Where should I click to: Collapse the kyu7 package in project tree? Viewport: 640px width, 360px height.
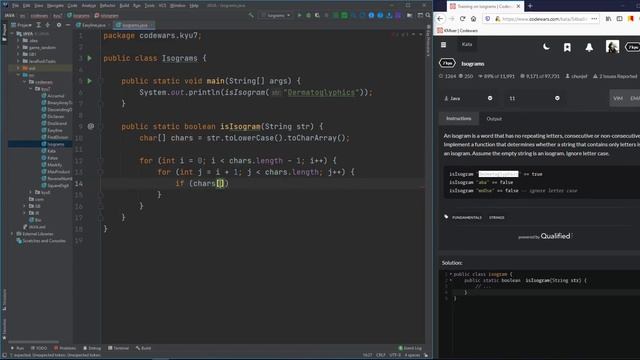pos(31,89)
